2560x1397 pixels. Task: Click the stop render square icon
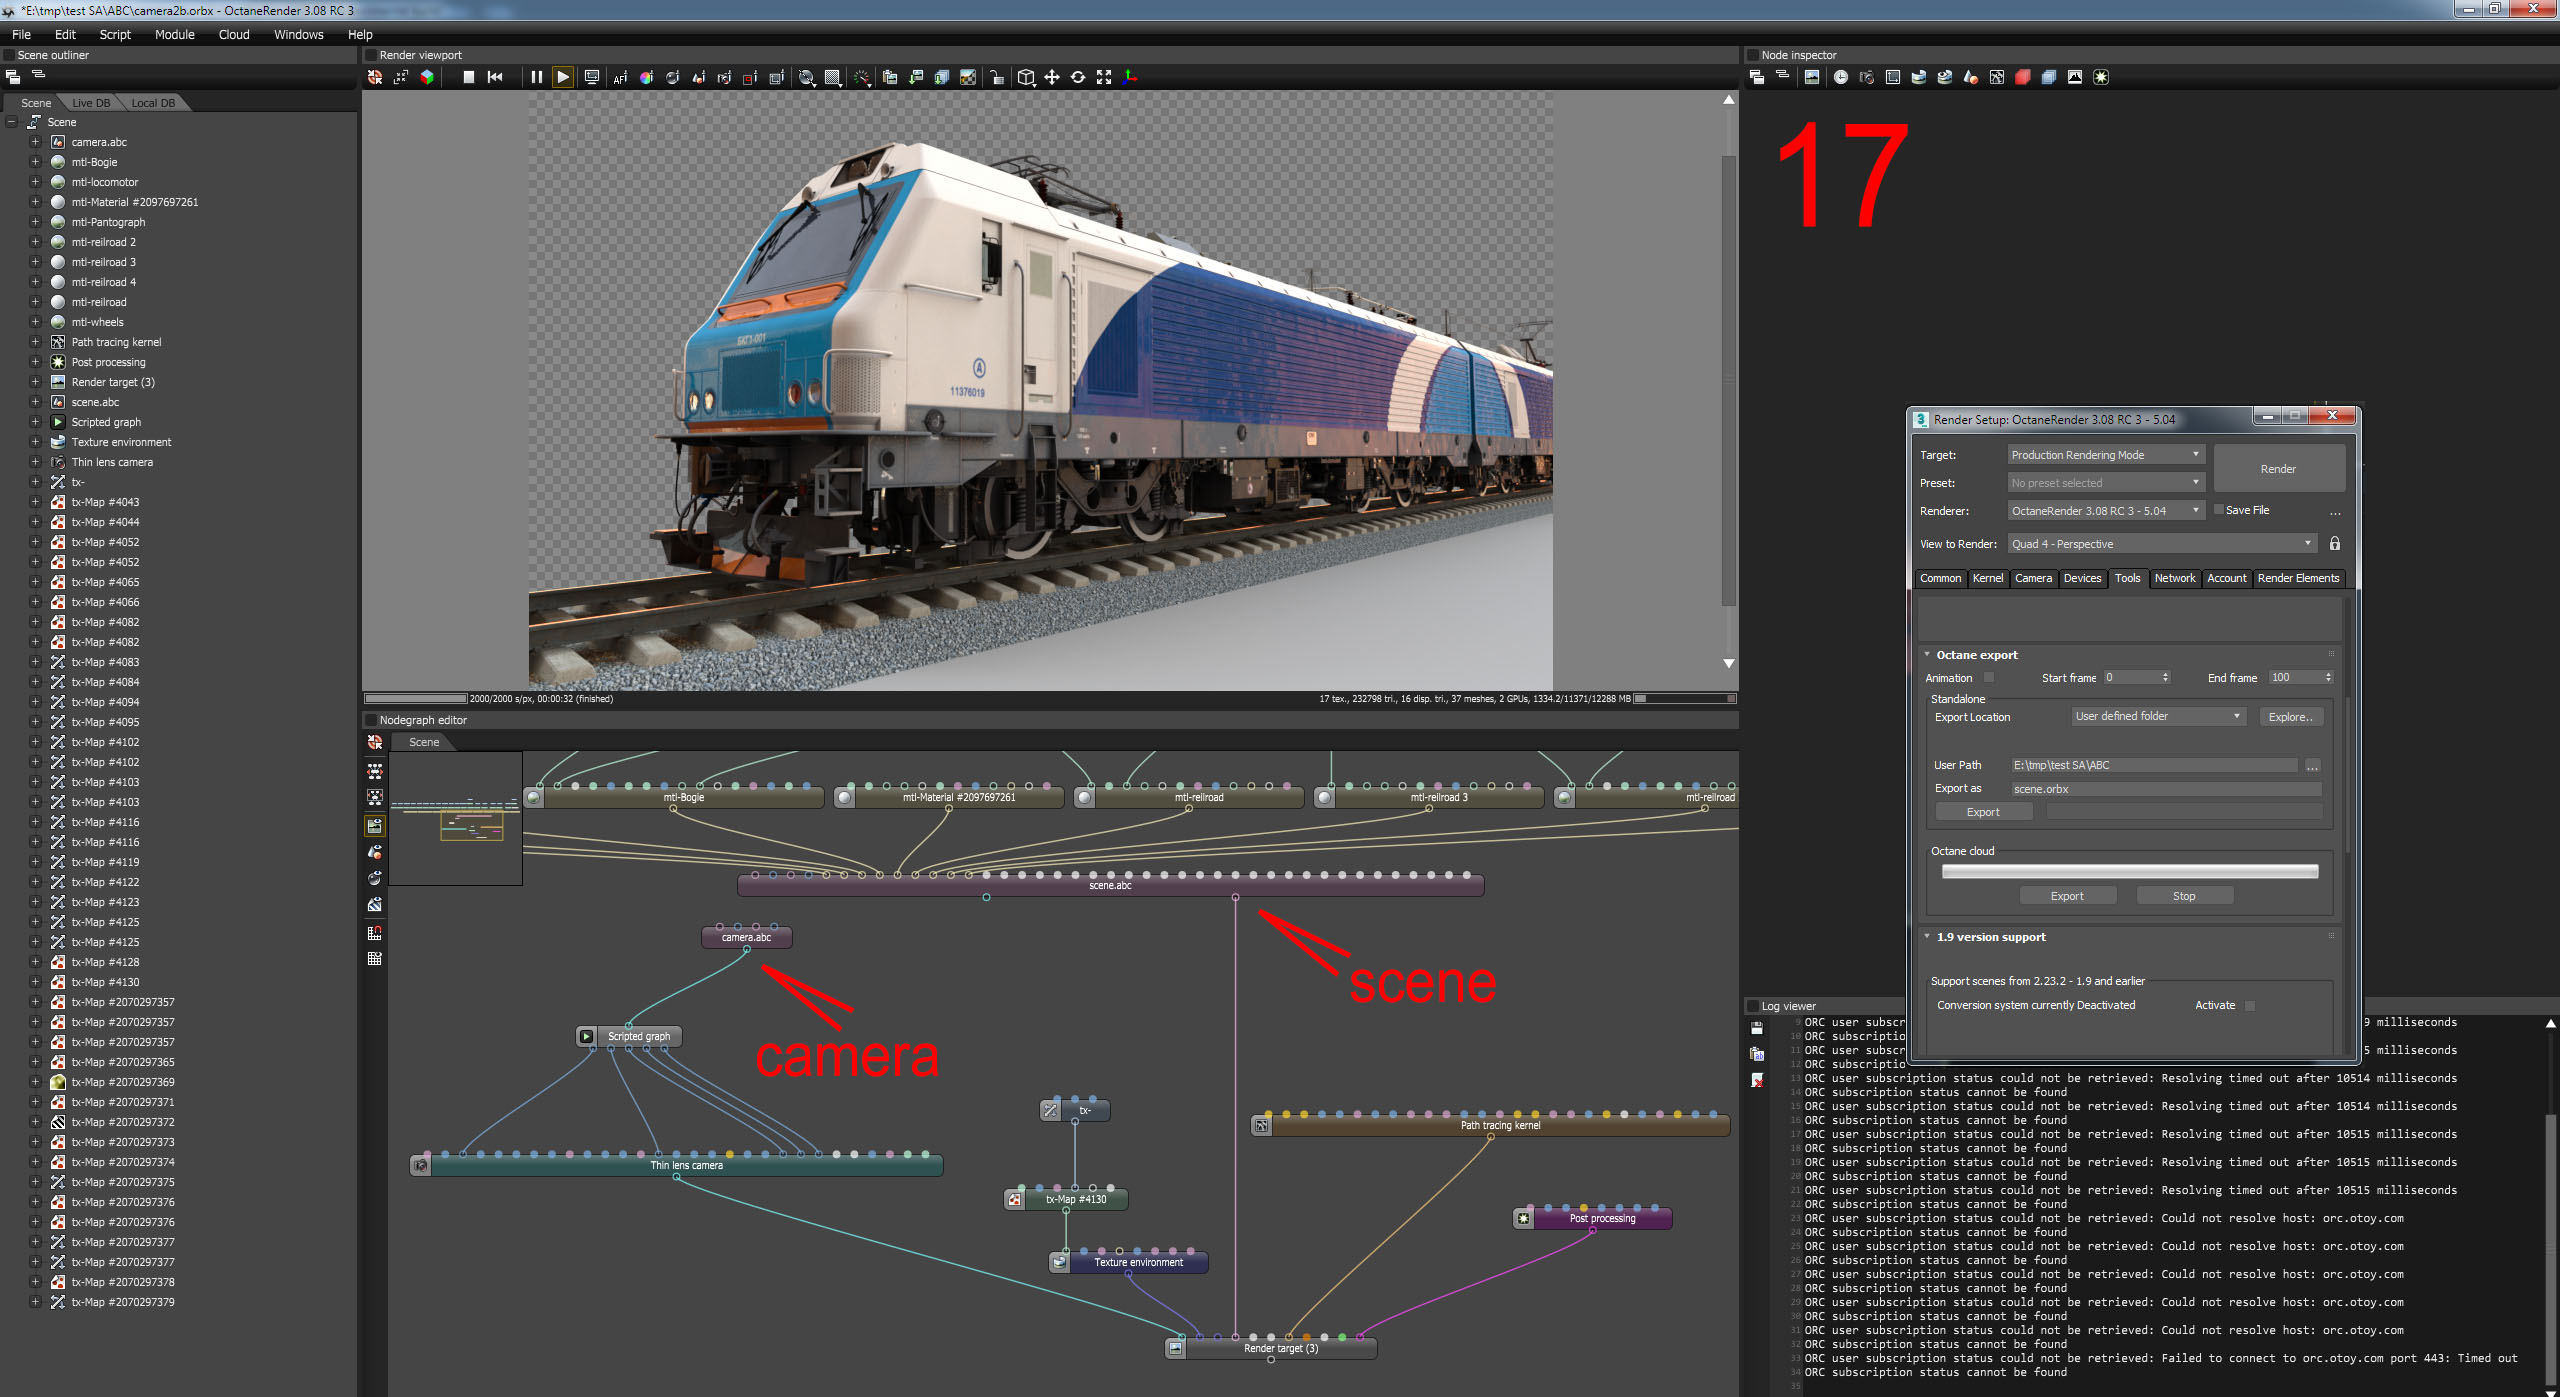(x=468, y=77)
